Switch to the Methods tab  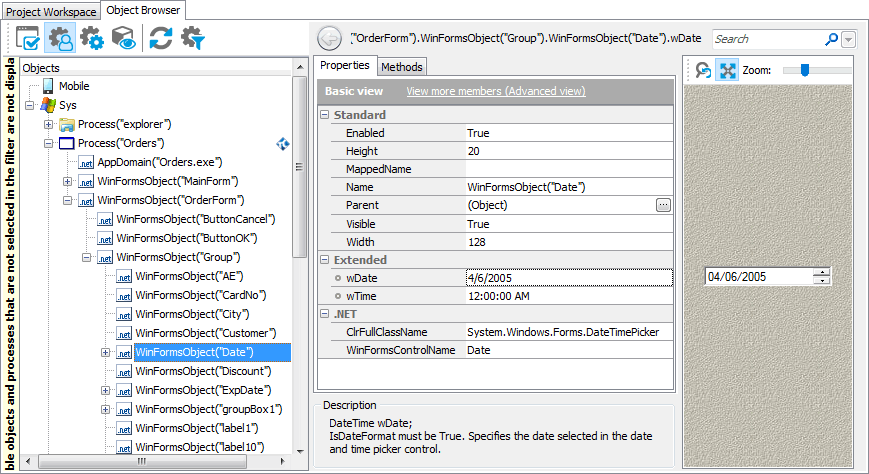pos(401,67)
